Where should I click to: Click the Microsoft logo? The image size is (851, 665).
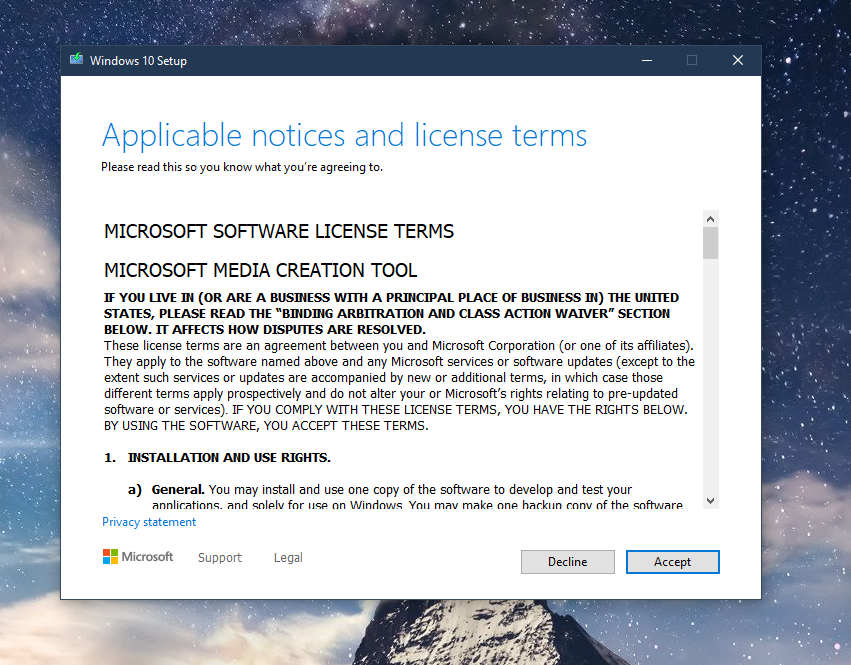pos(138,556)
